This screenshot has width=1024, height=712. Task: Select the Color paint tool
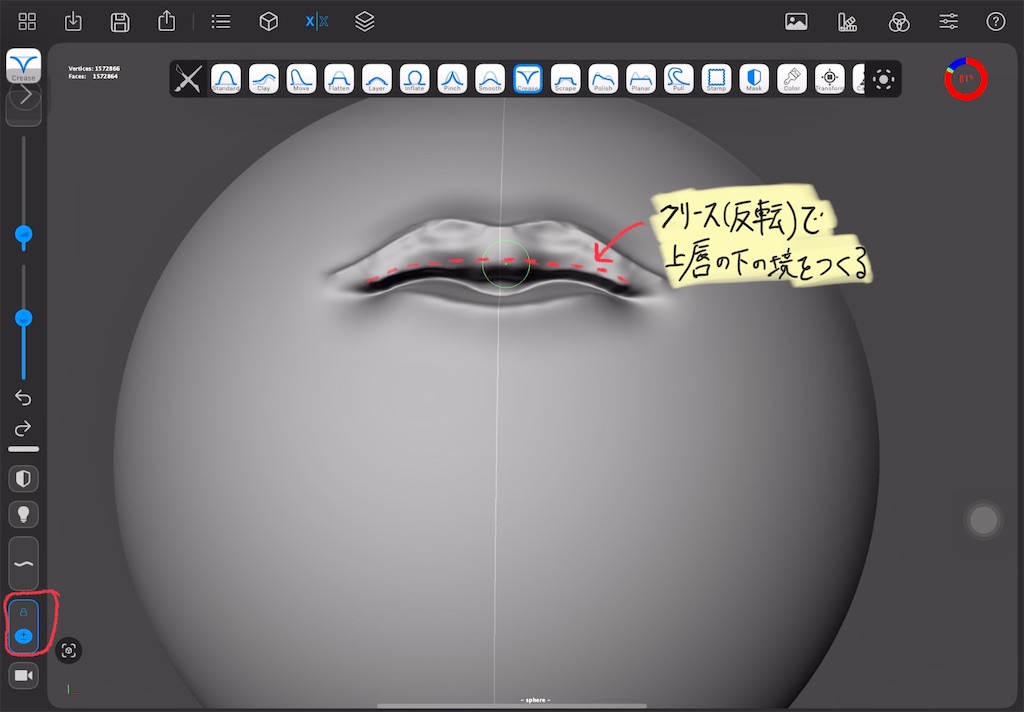tap(792, 78)
